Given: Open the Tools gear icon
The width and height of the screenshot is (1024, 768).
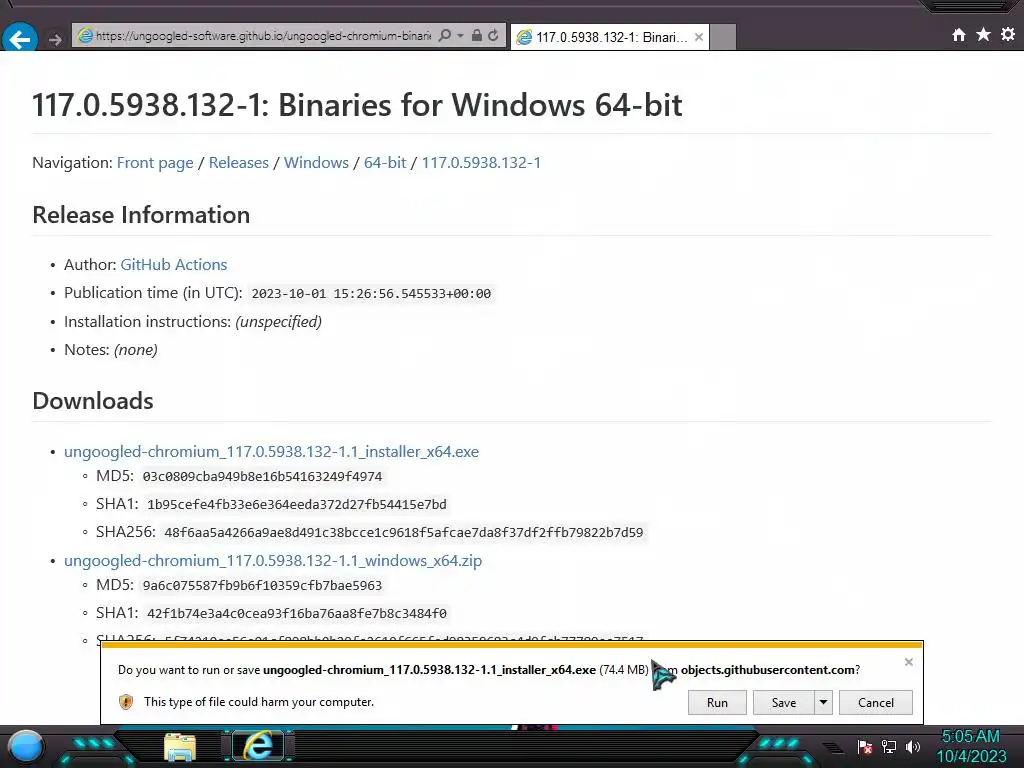Looking at the screenshot, I should coord(1008,34).
